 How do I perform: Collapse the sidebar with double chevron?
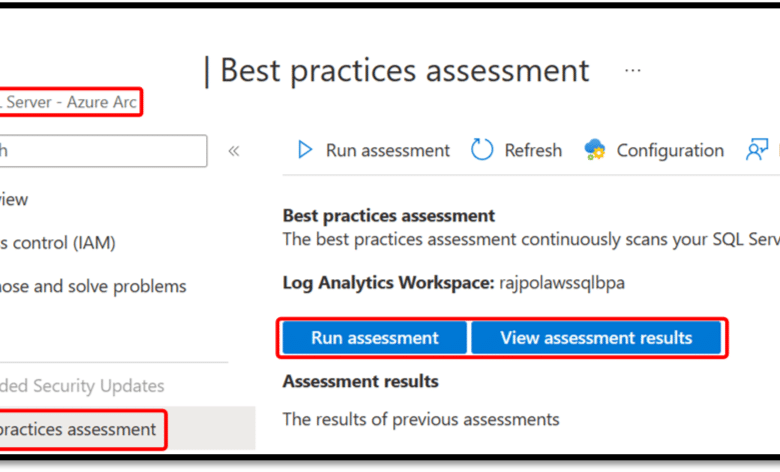(x=234, y=151)
